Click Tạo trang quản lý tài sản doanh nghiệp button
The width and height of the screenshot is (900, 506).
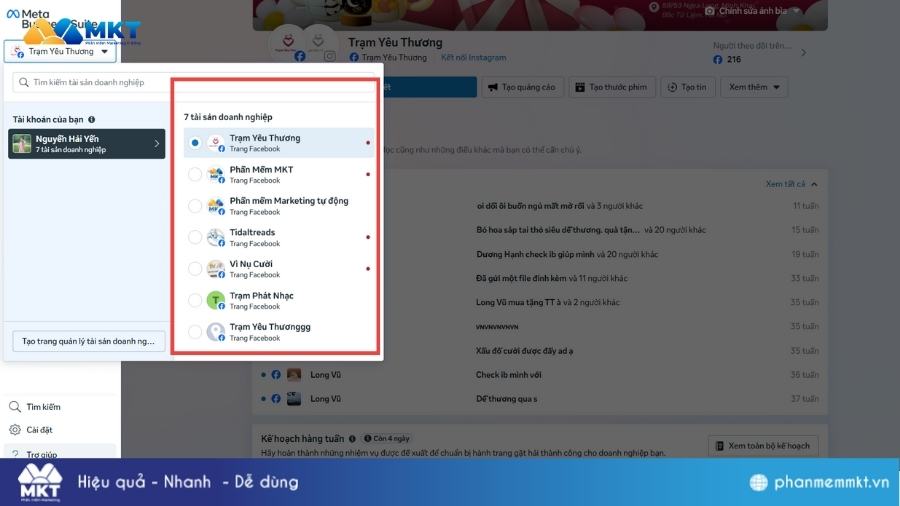pyautogui.click(x=88, y=341)
